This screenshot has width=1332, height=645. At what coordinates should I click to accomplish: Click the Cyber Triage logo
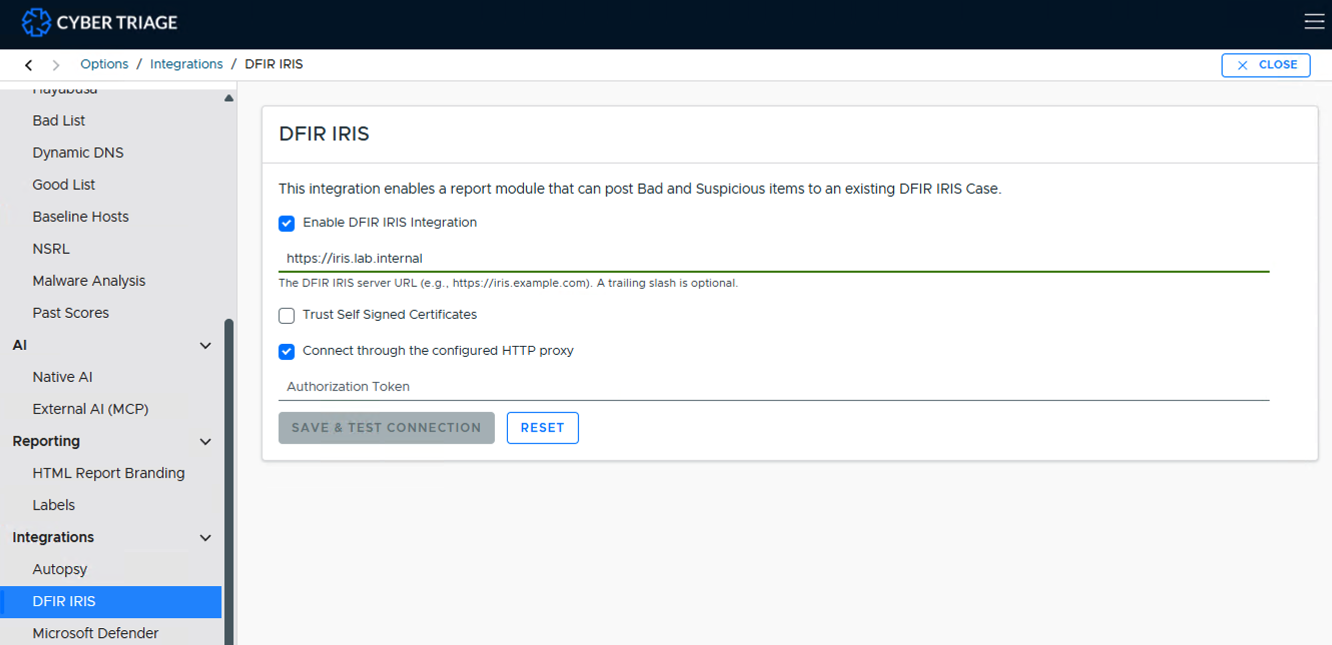coord(99,22)
